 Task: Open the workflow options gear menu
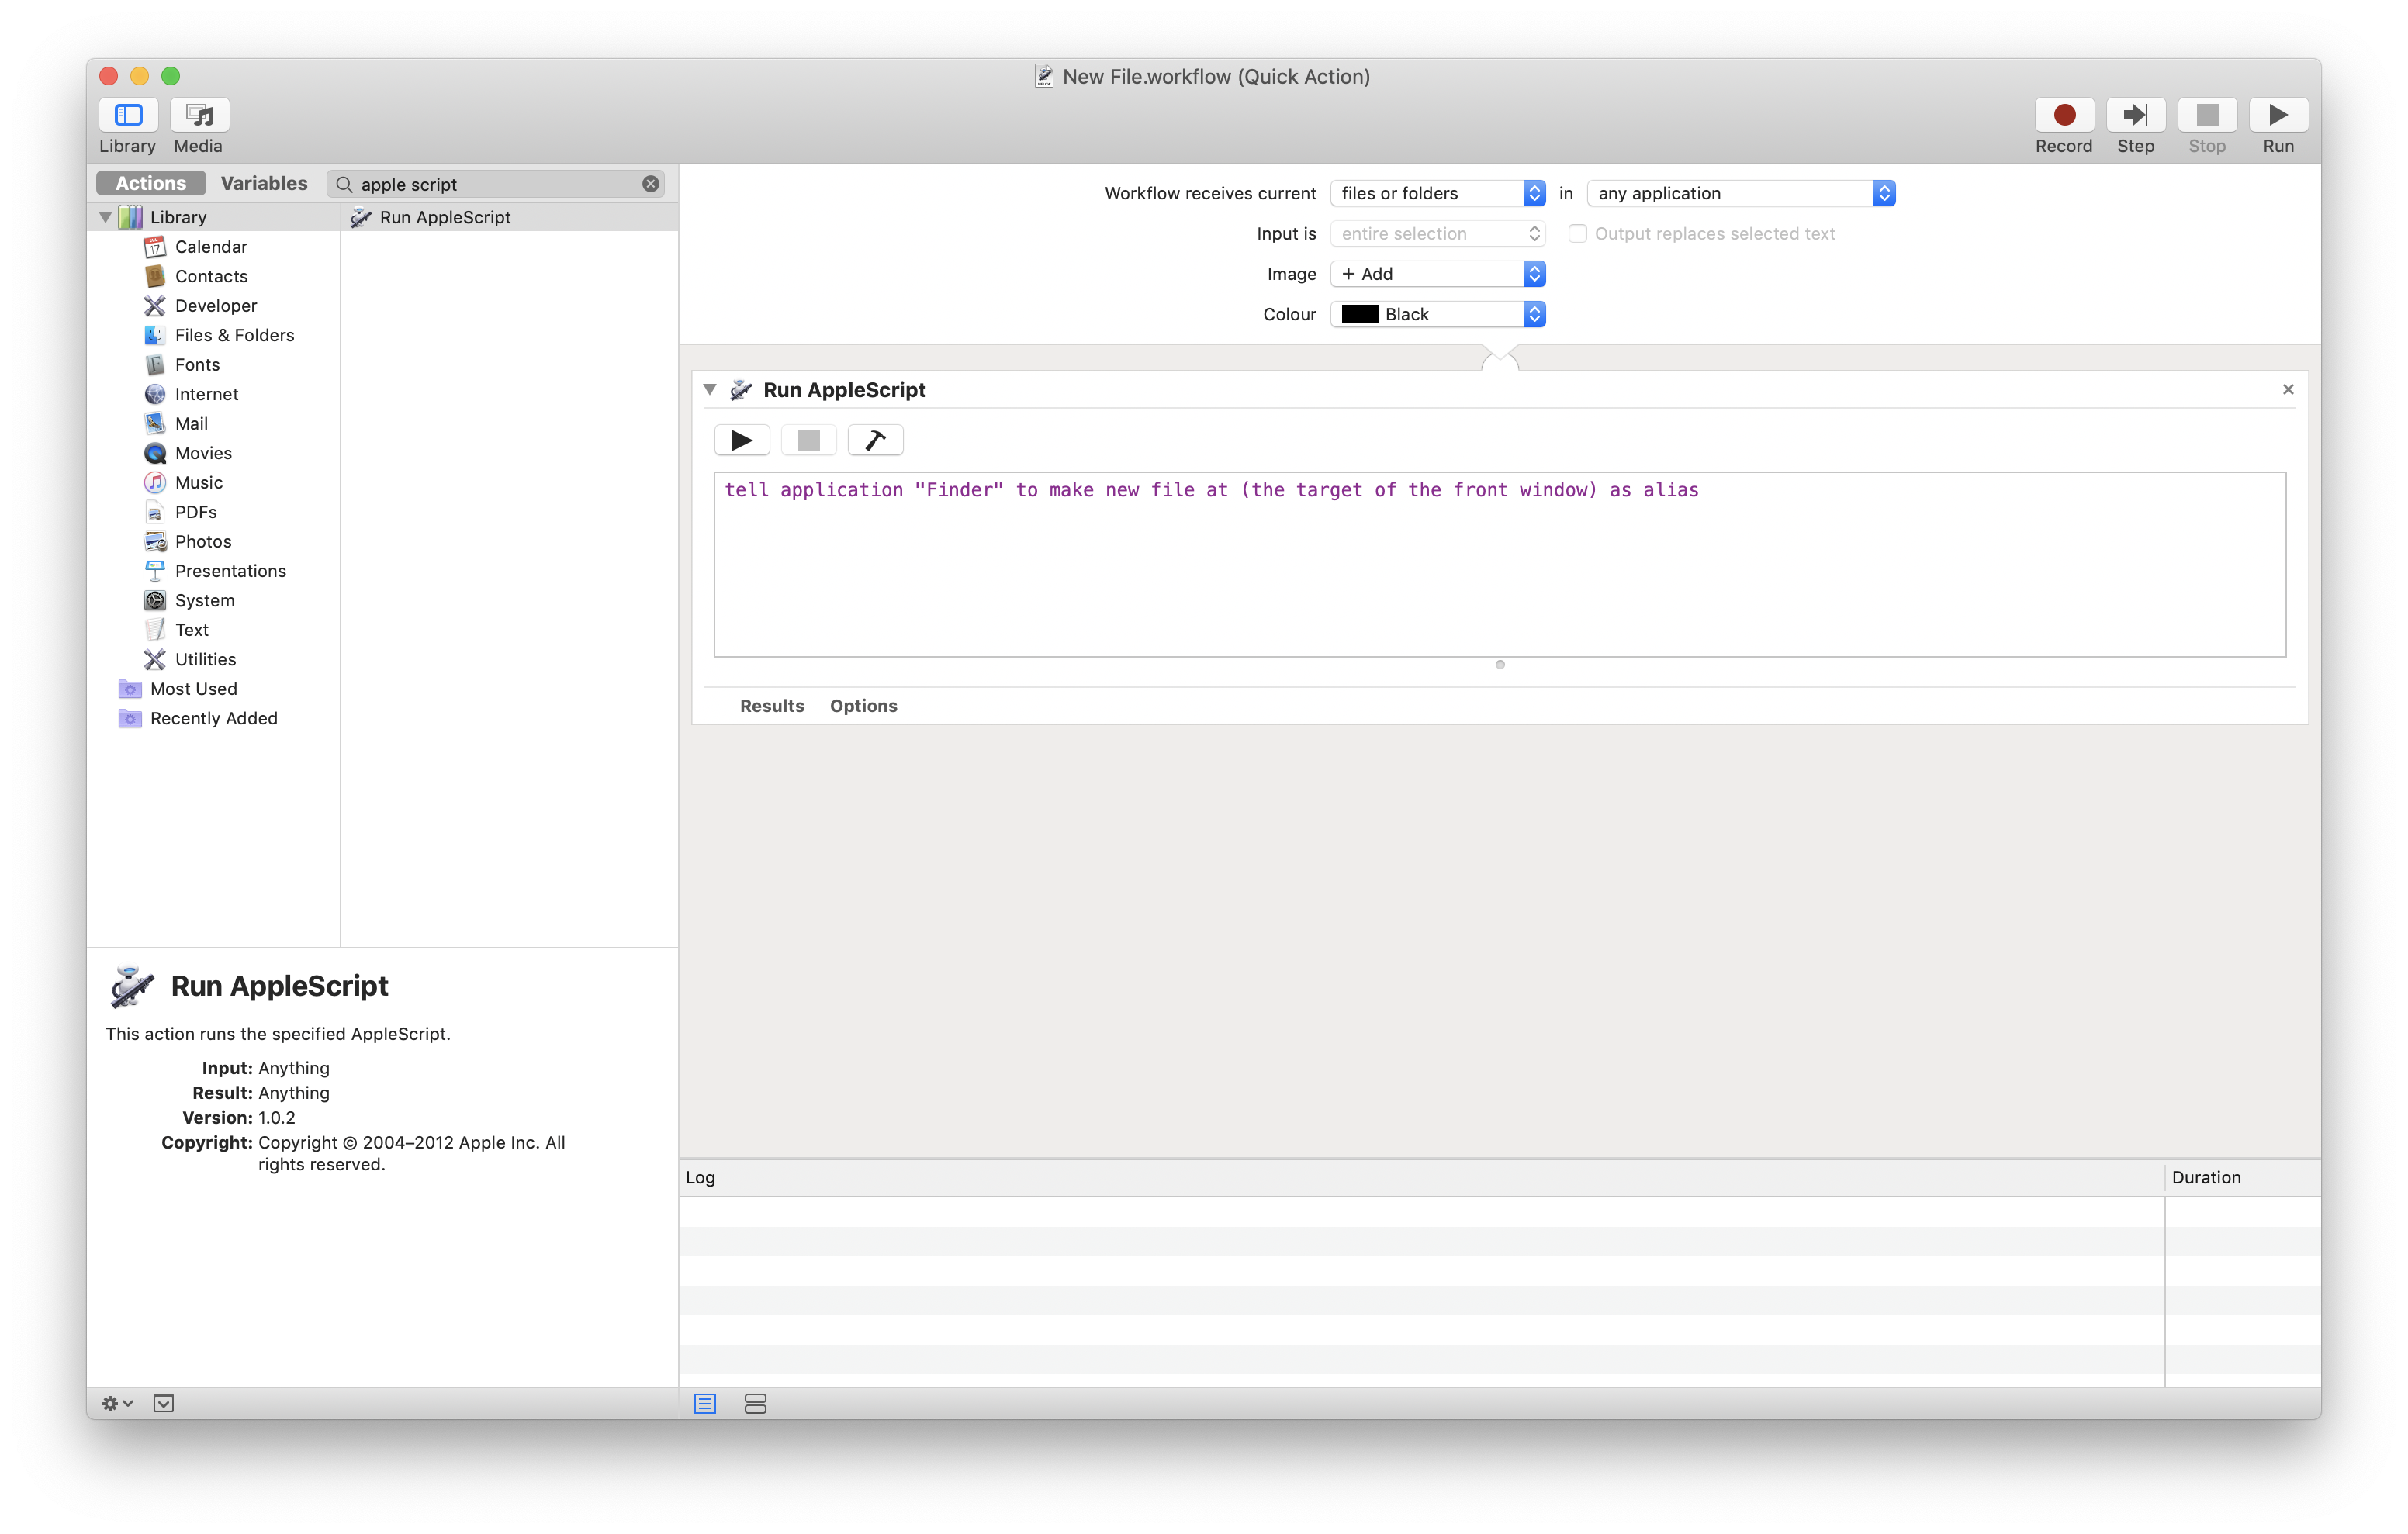115,1403
